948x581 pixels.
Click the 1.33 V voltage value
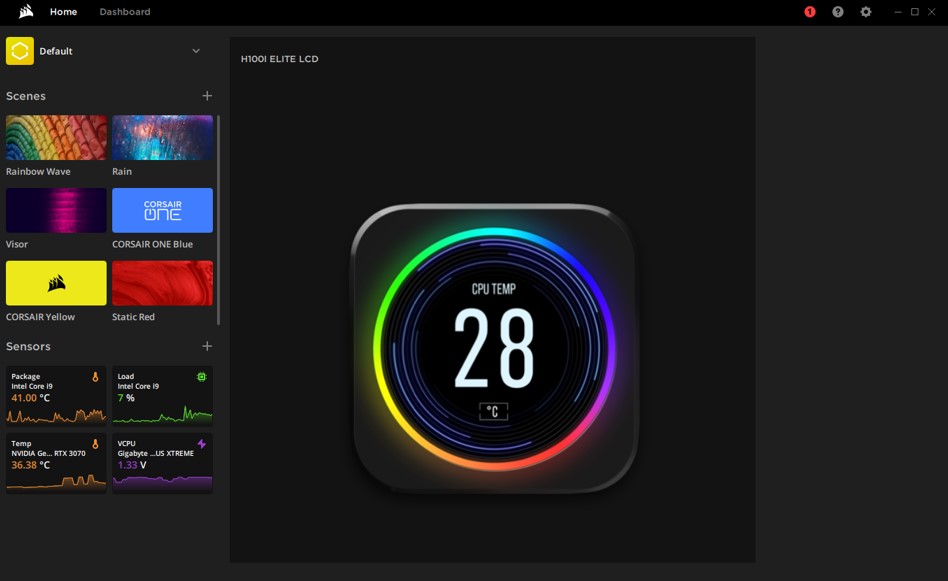[132, 465]
